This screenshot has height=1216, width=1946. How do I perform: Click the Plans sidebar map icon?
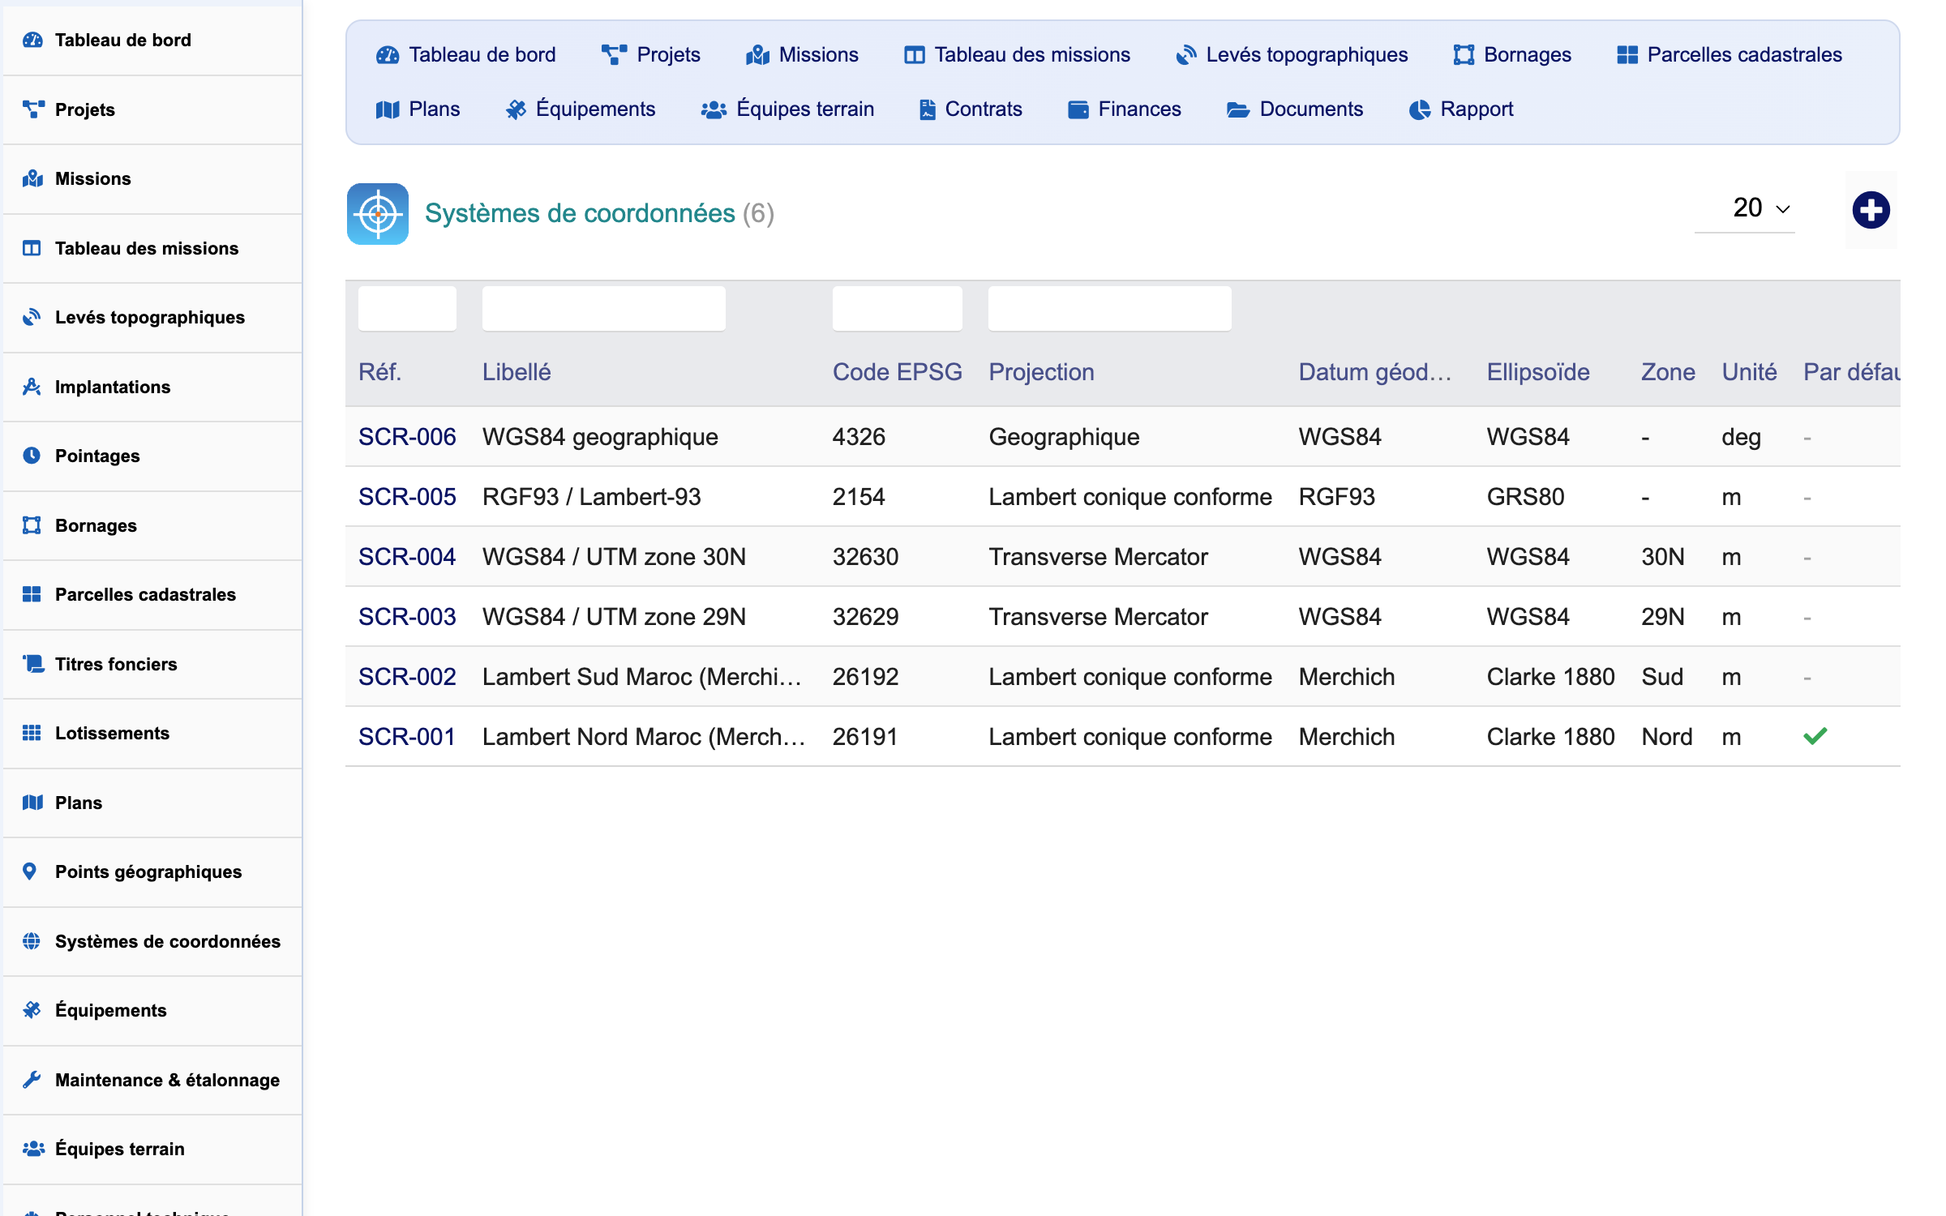pyautogui.click(x=32, y=802)
